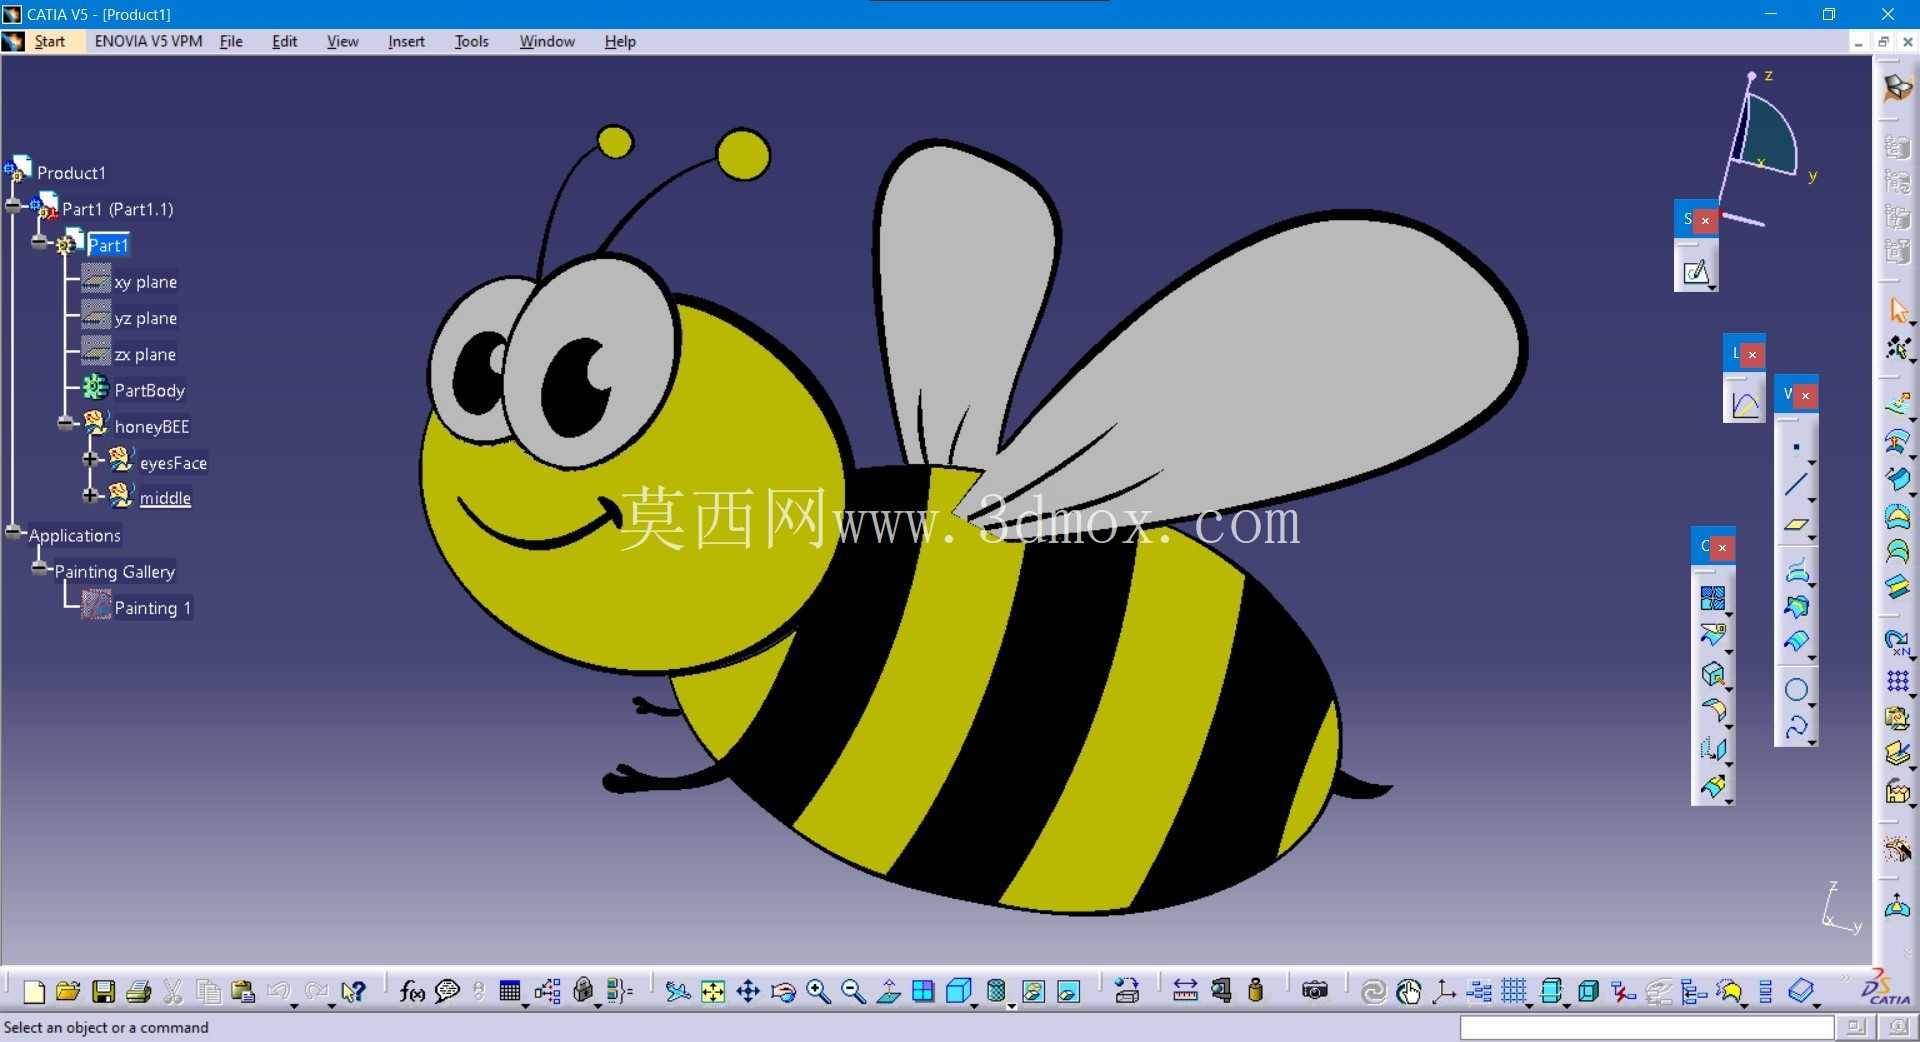Viewport: 1920px width, 1042px height.
Task: Click the grid pattern icon in right toolbar
Action: (1898, 681)
